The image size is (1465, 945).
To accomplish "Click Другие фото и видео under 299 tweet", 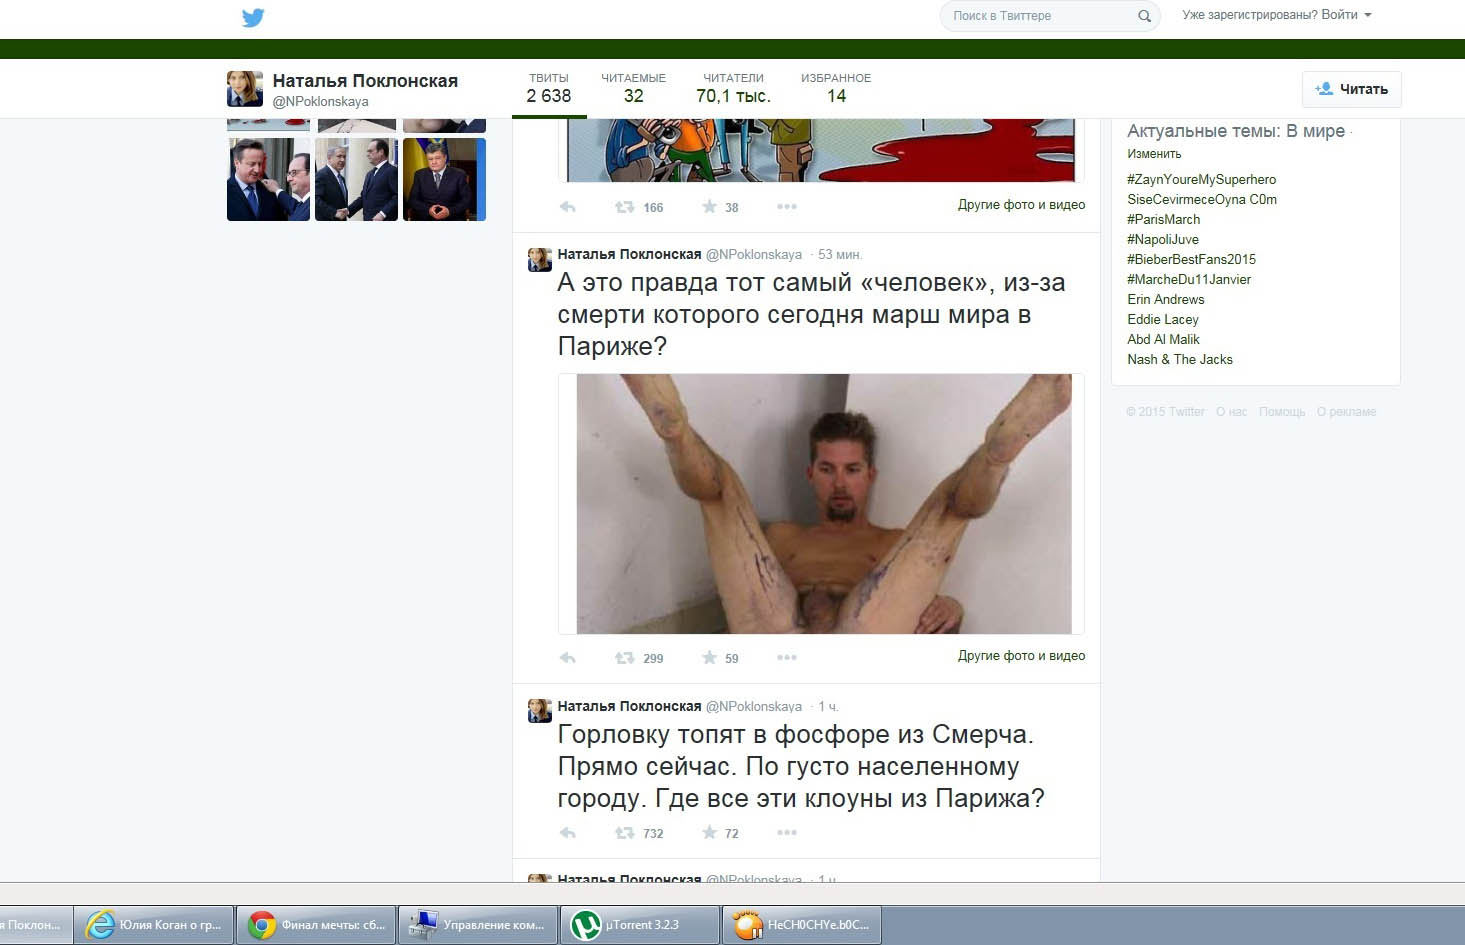I will (x=1021, y=656).
